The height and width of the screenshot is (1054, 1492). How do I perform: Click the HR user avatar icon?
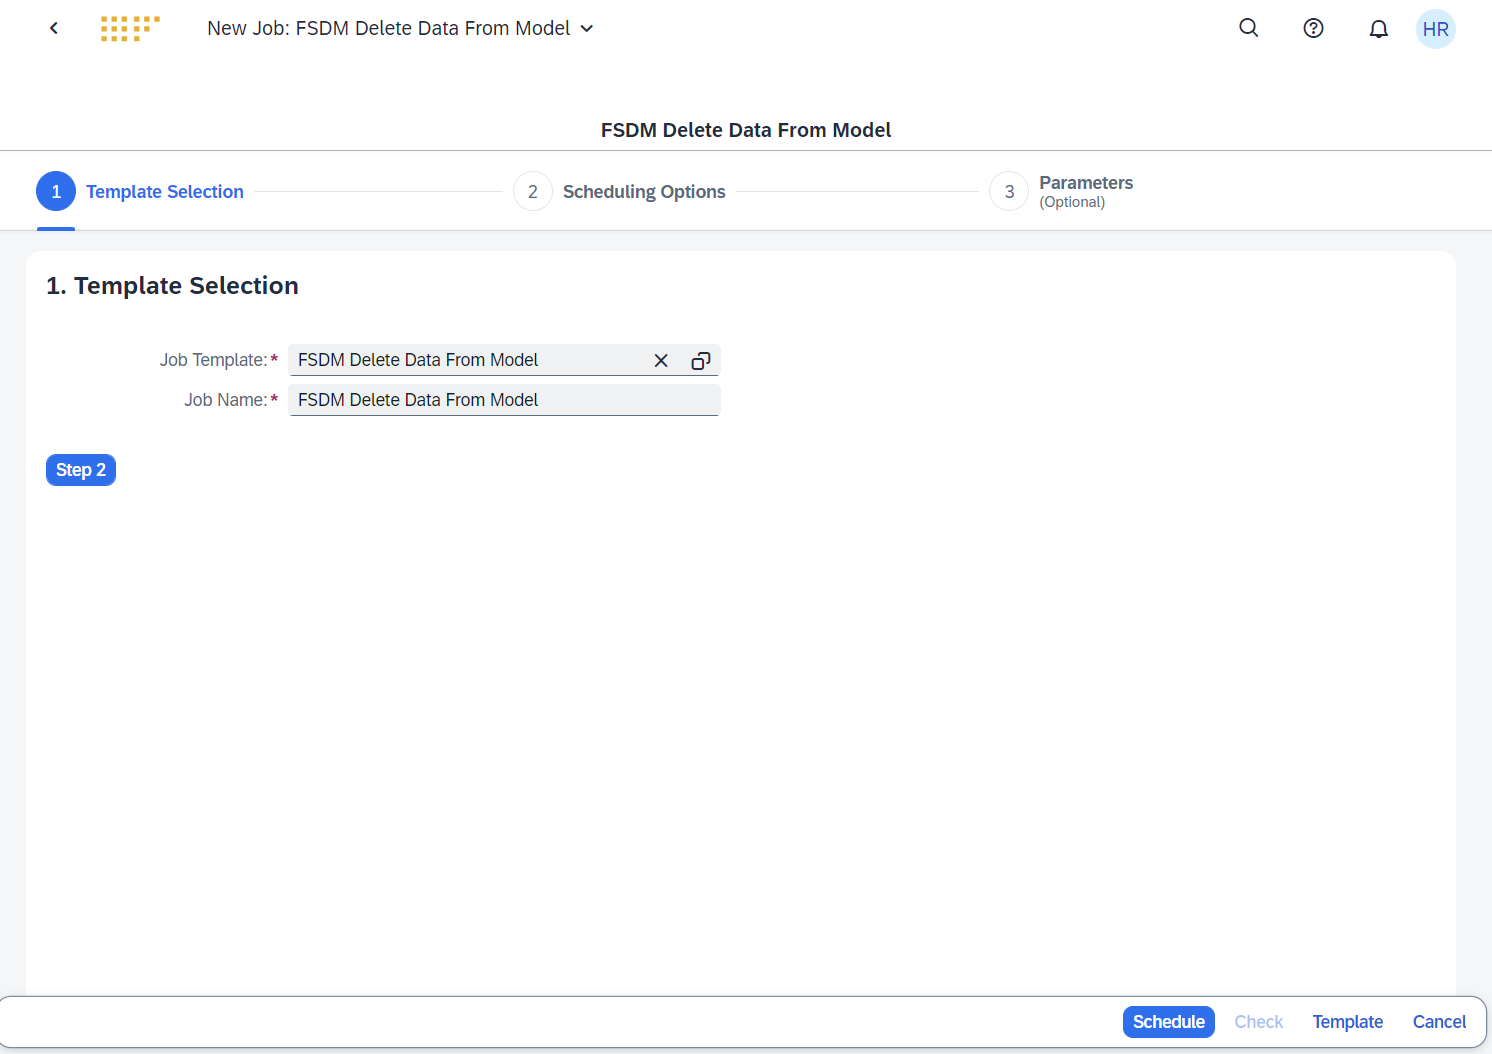[1435, 28]
